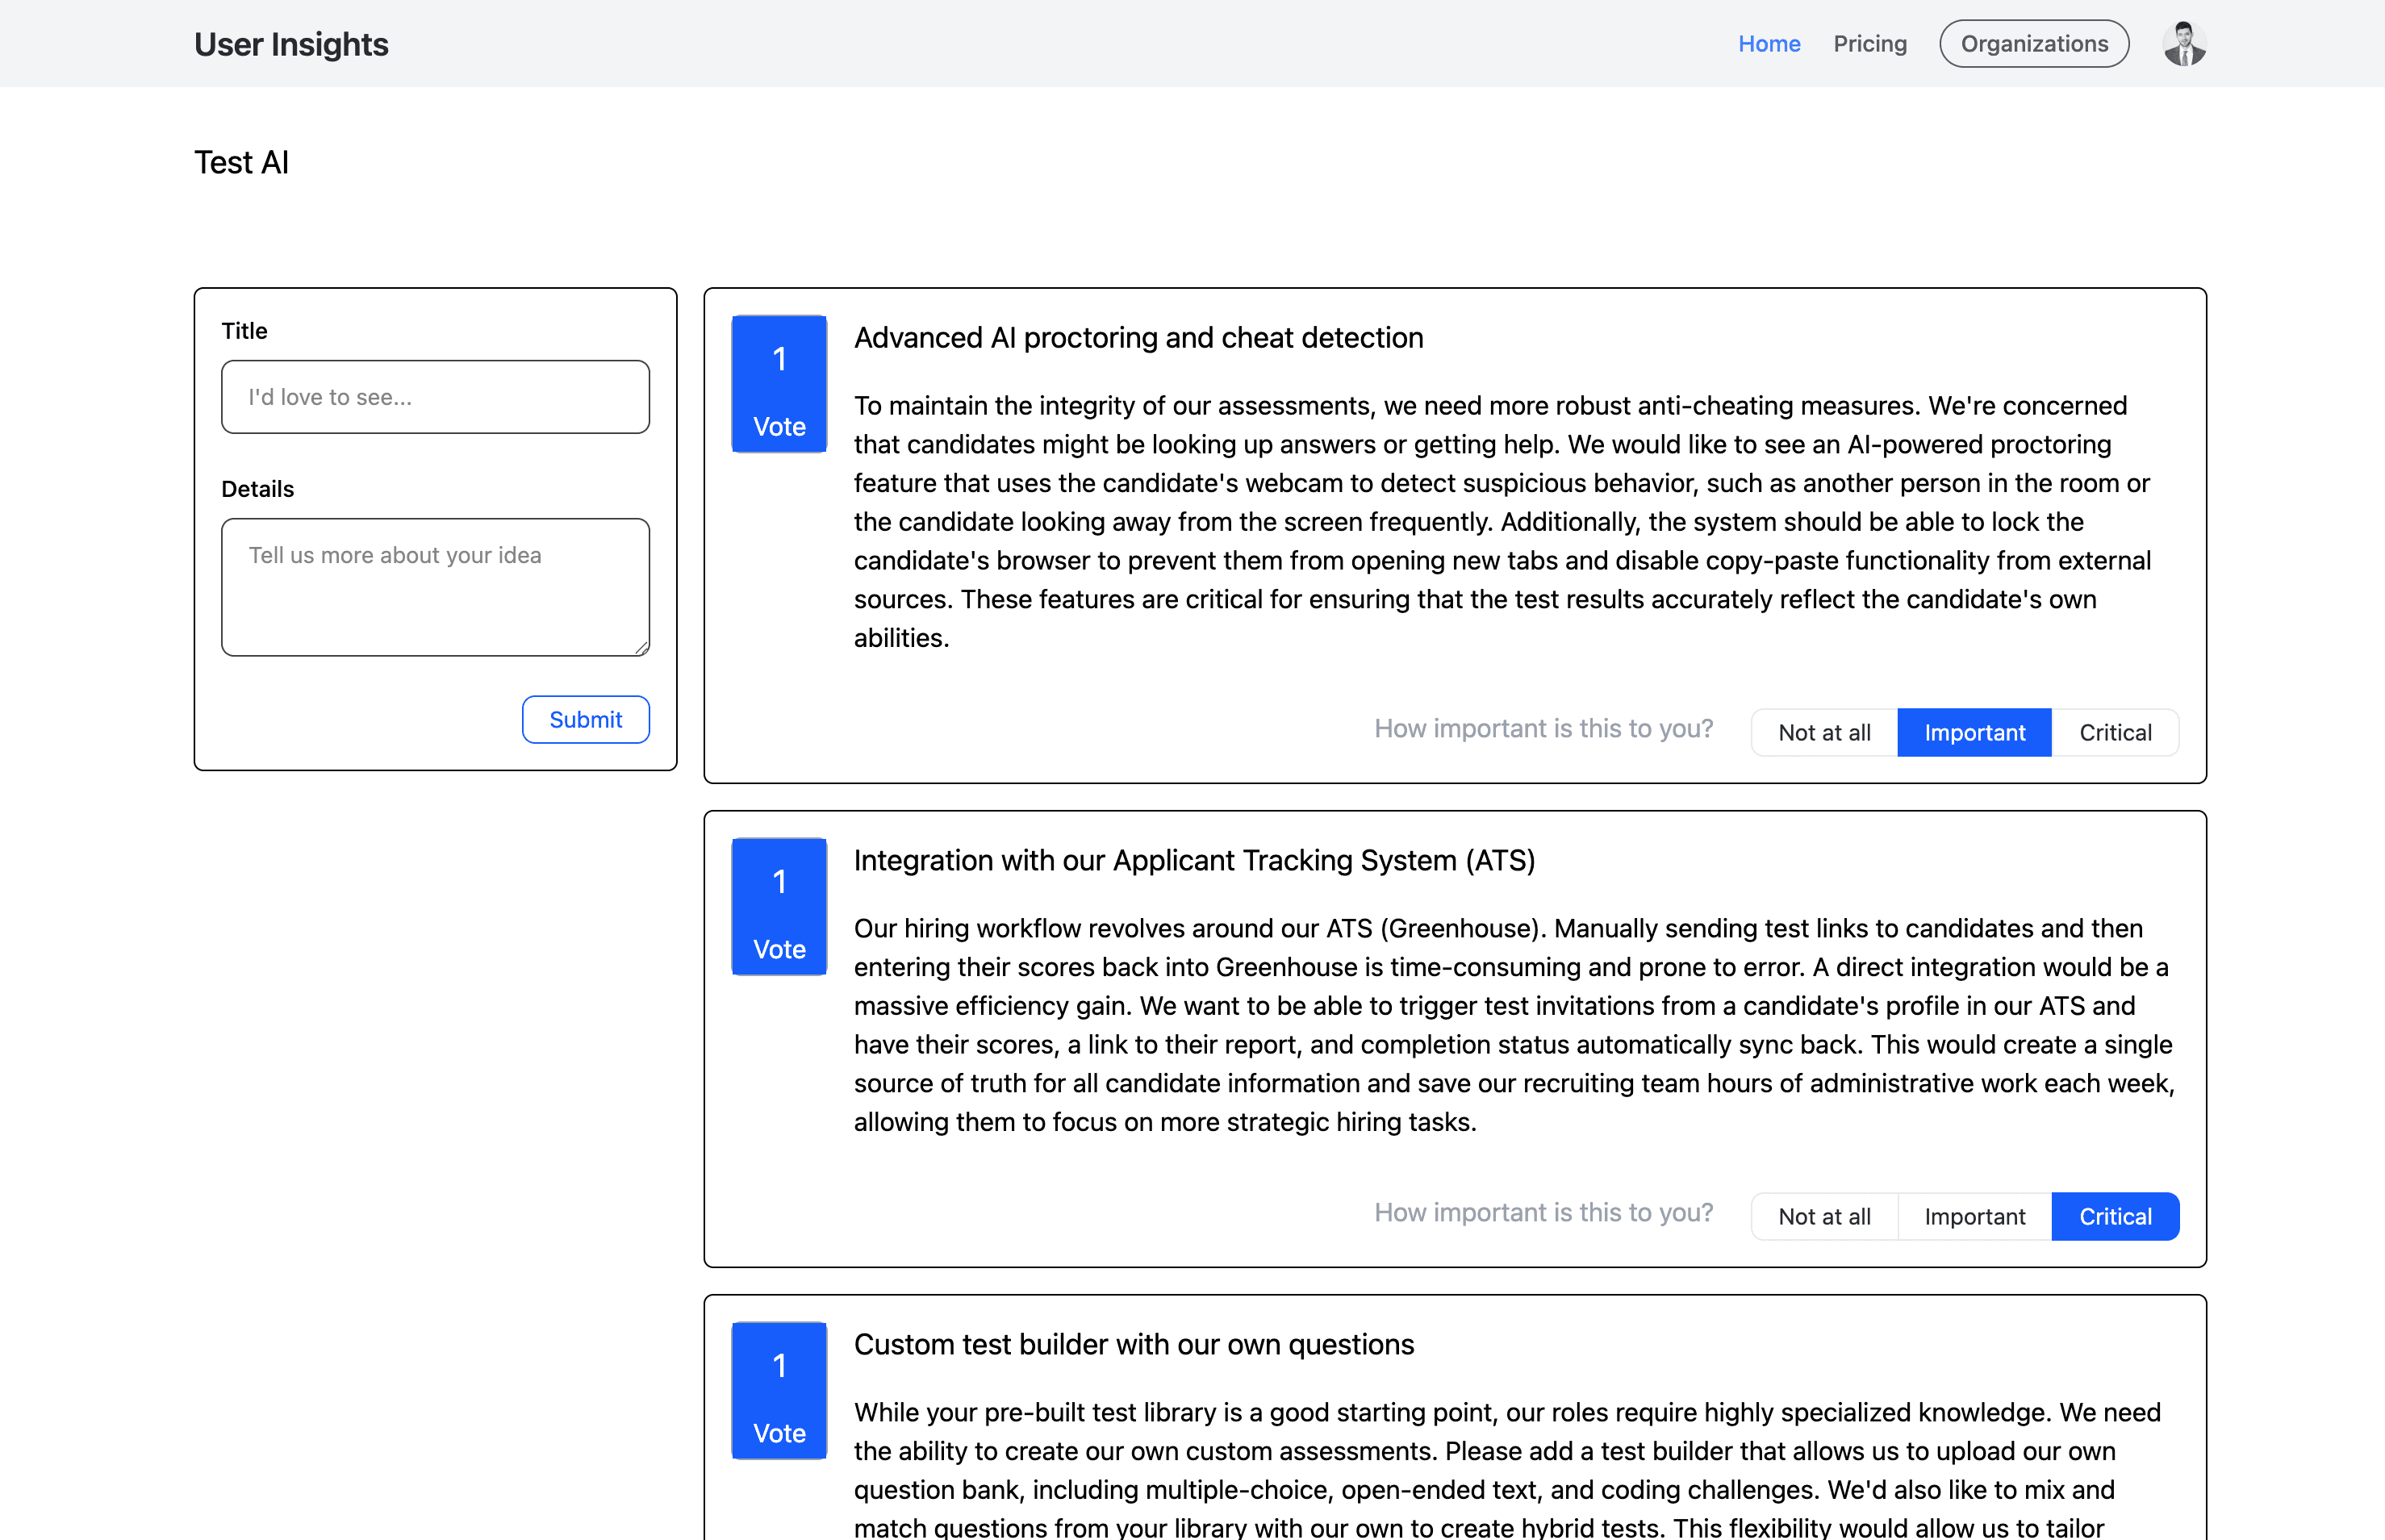
Task: Click into the Details textarea
Action: pyautogui.click(x=435, y=587)
